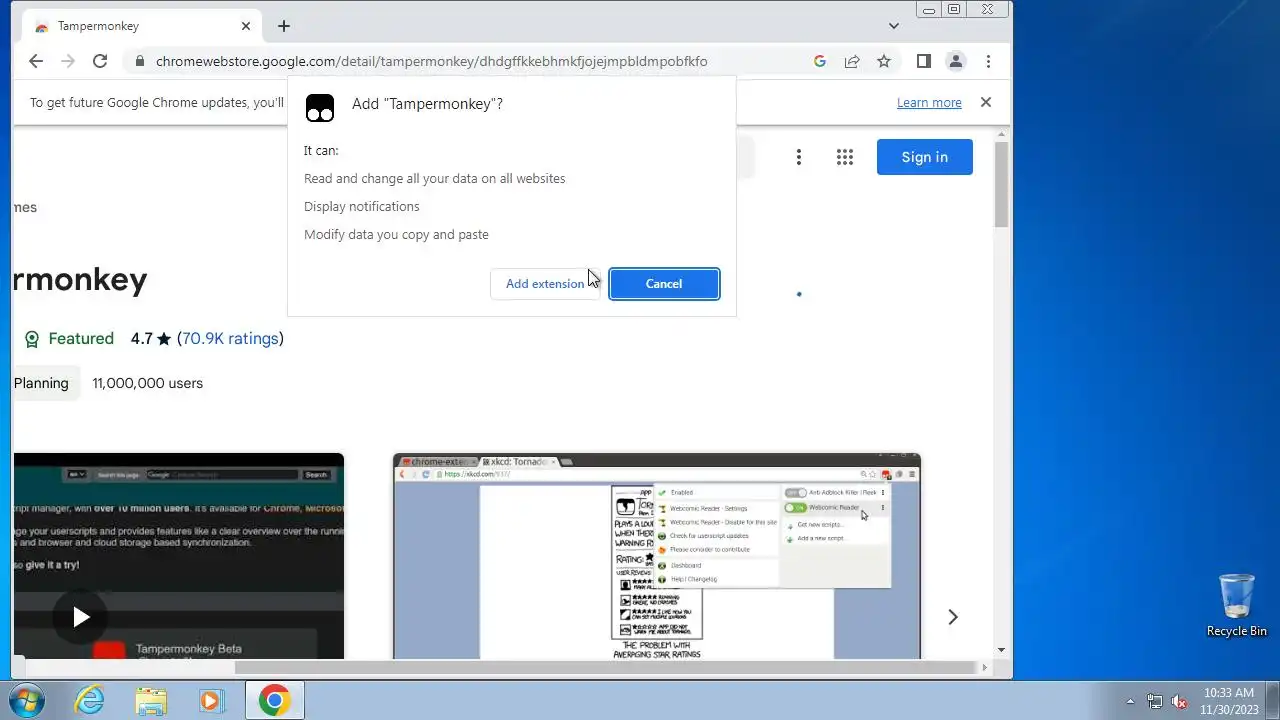Expand the tab search dropdown arrow
Image resolution: width=1280 pixels, height=720 pixels.
pyautogui.click(x=894, y=26)
